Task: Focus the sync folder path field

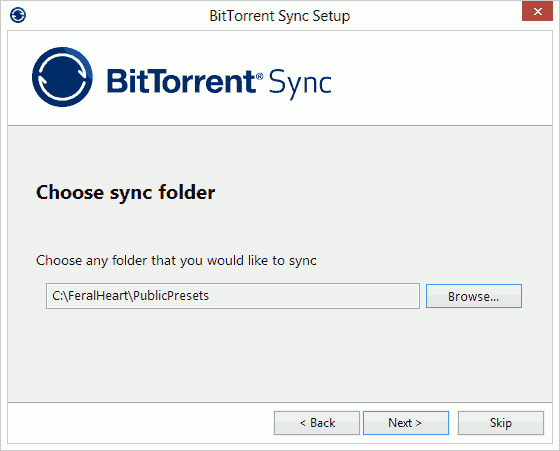Action: tap(232, 296)
